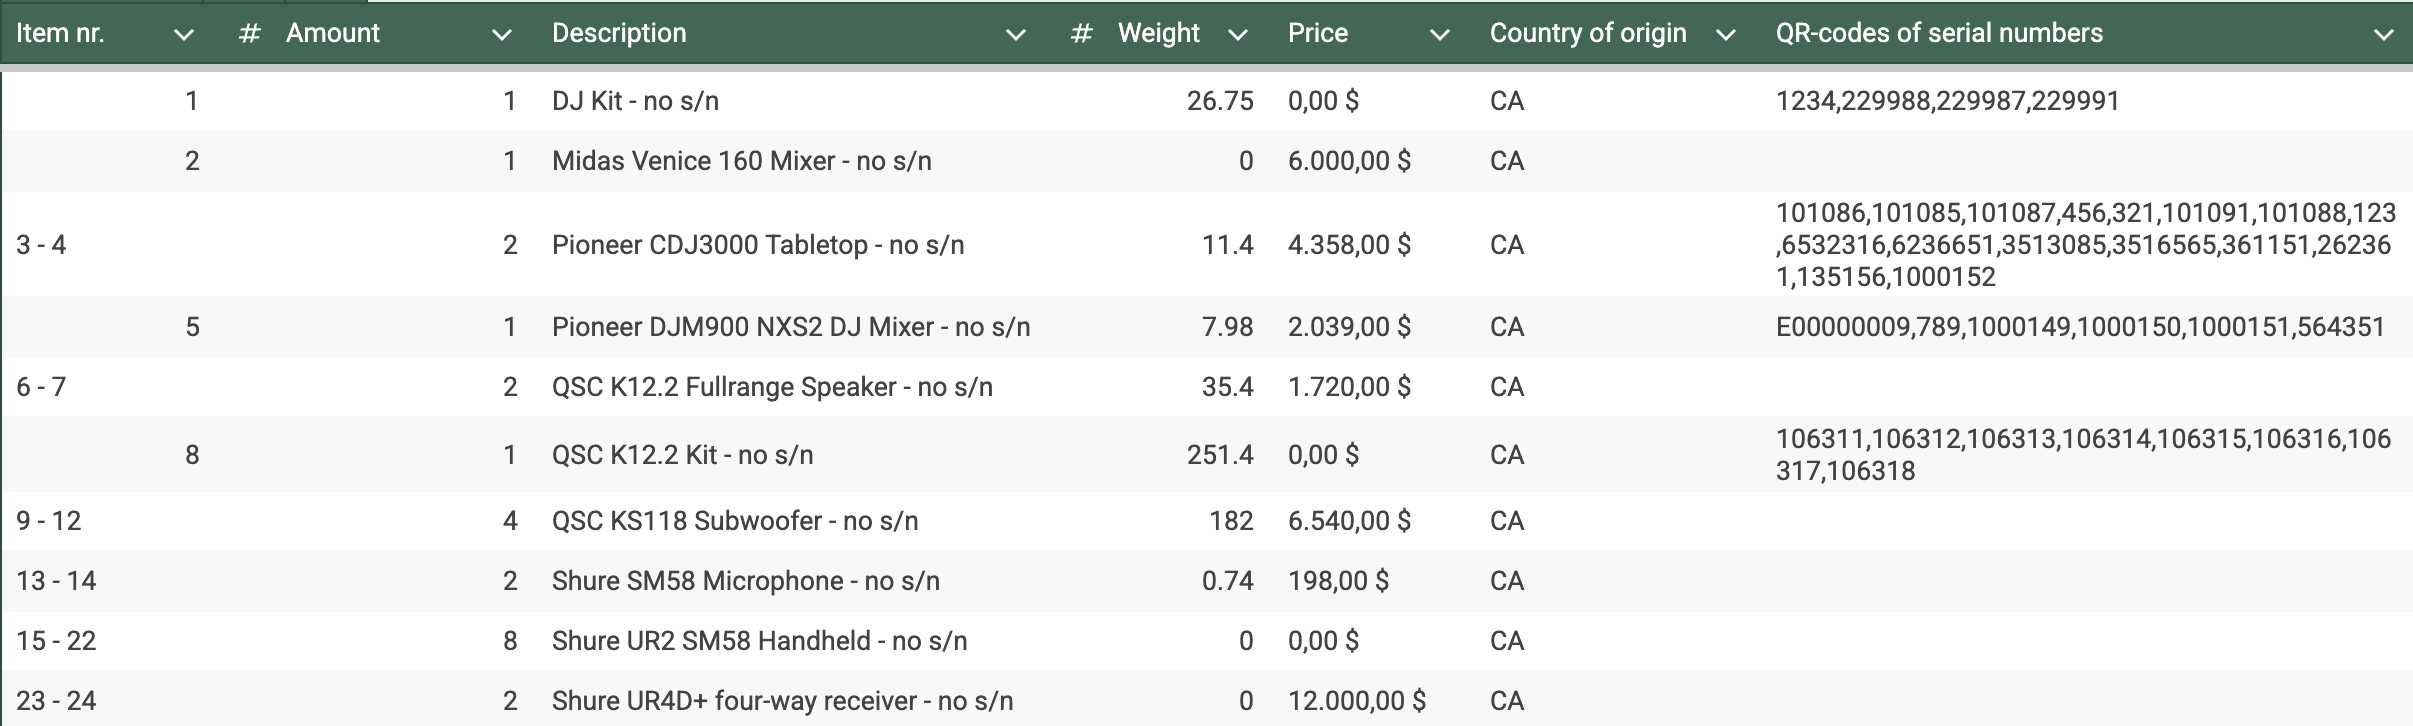
Task: Click the QR codes starting with 1234,229988
Action: (x=1948, y=101)
